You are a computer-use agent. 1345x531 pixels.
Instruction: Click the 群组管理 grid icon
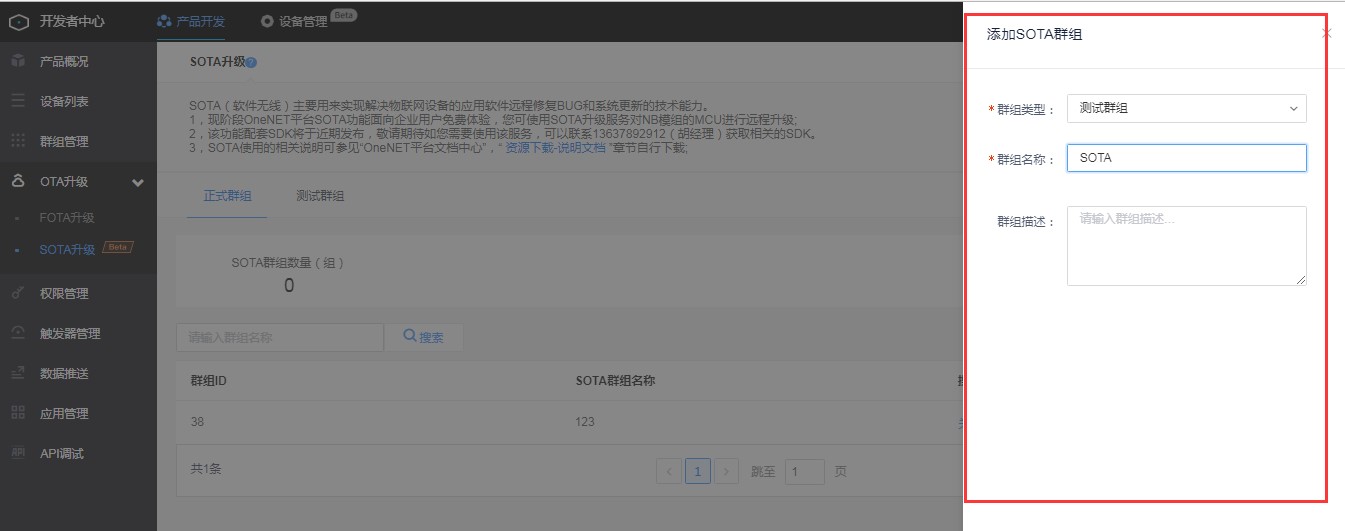point(18,141)
